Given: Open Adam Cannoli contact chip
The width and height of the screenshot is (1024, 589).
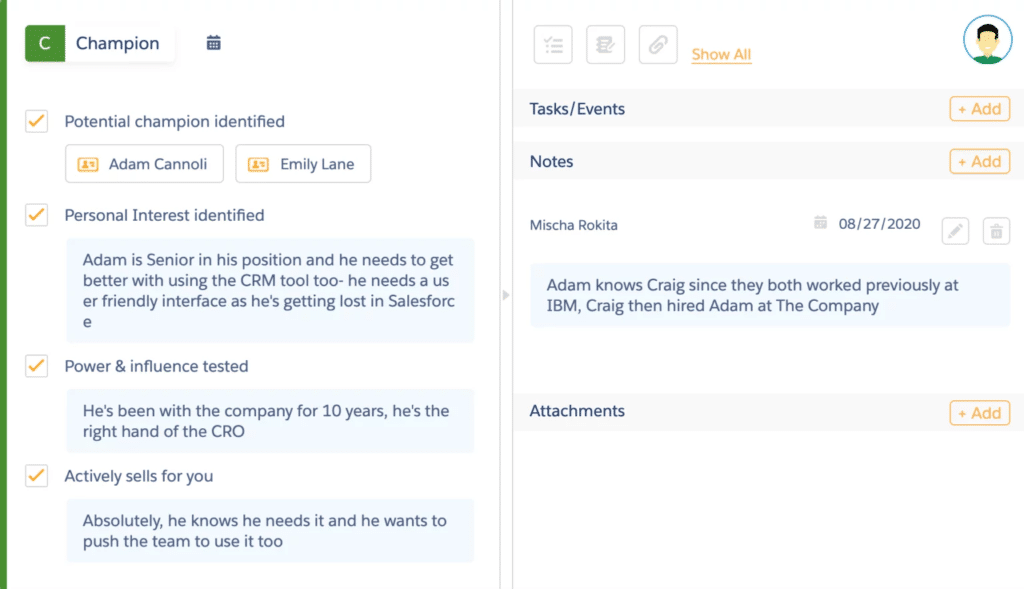Looking at the screenshot, I should pyautogui.click(x=144, y=164).
